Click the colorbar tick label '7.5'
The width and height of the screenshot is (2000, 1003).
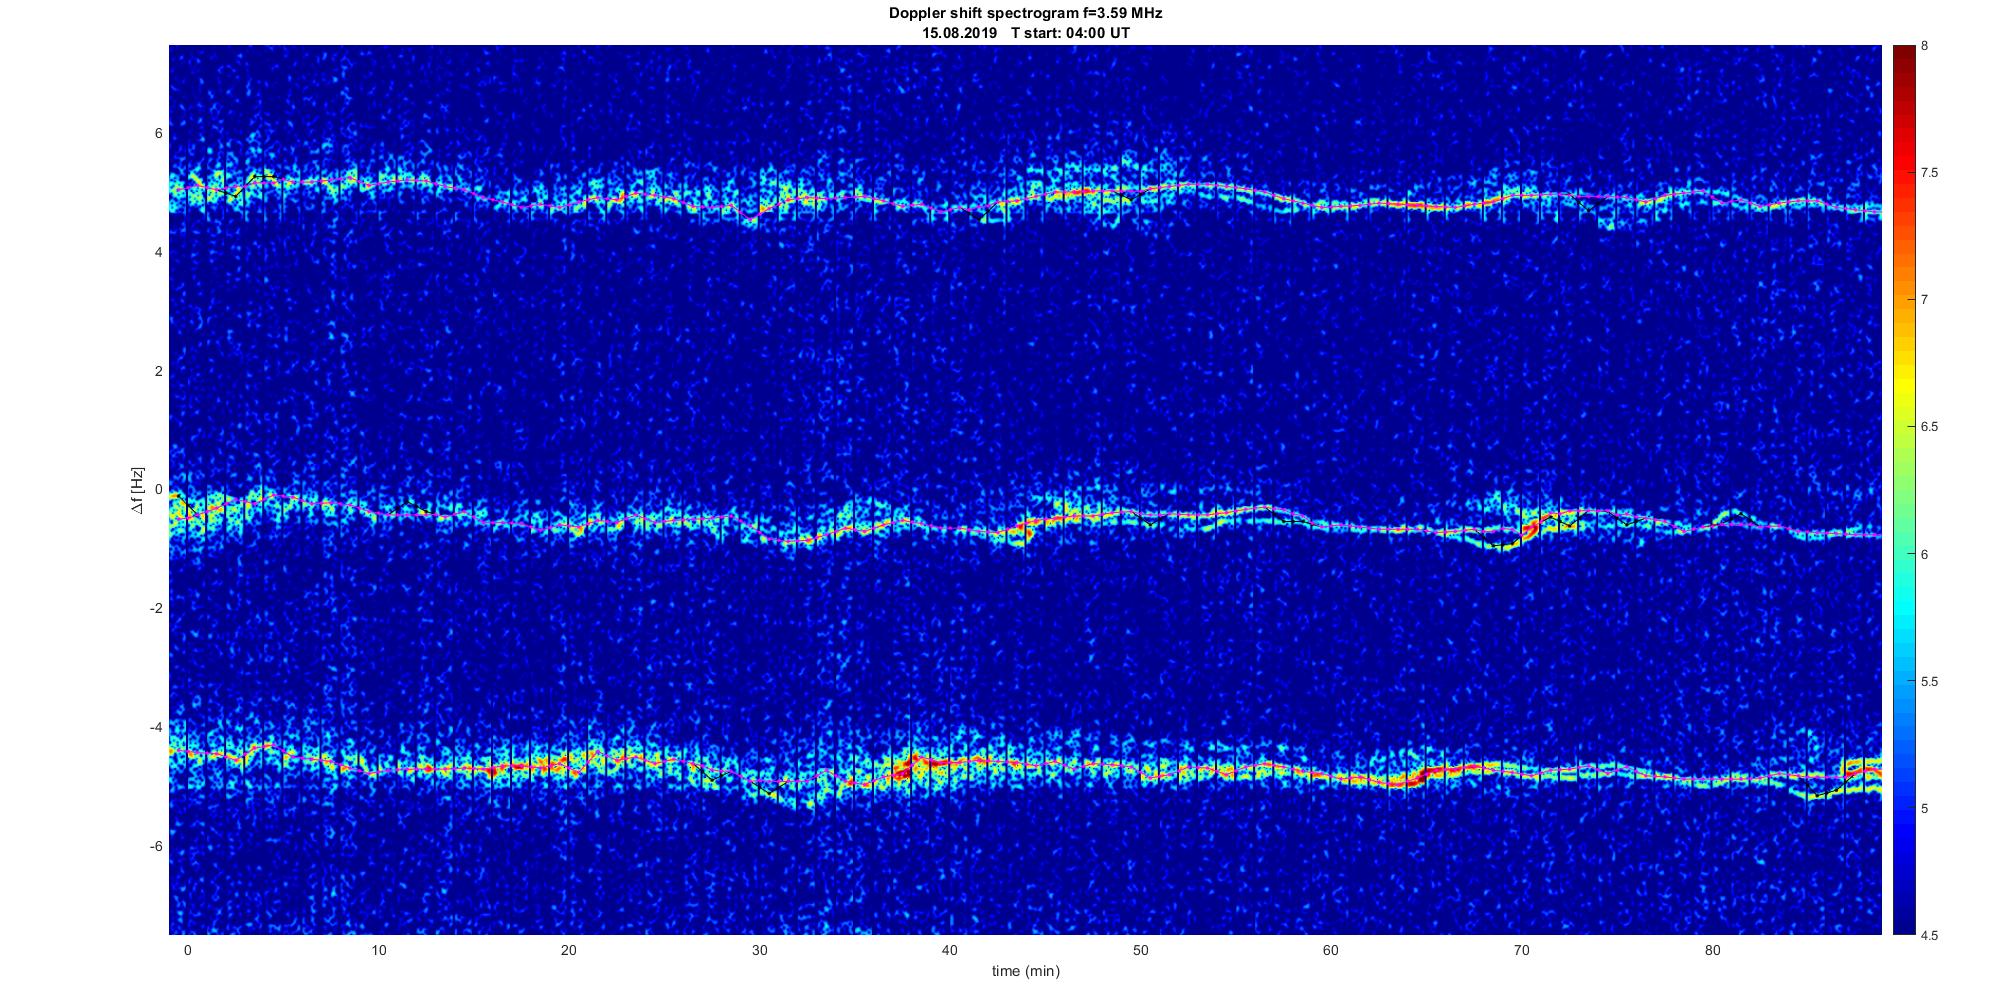coord(1929,173)
